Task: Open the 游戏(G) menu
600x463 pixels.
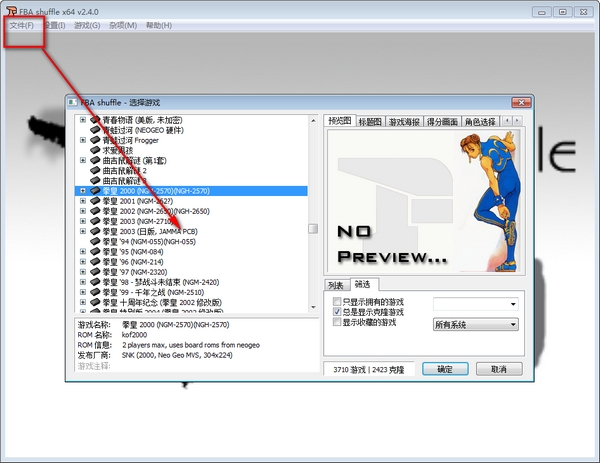Action: (87, 25)
